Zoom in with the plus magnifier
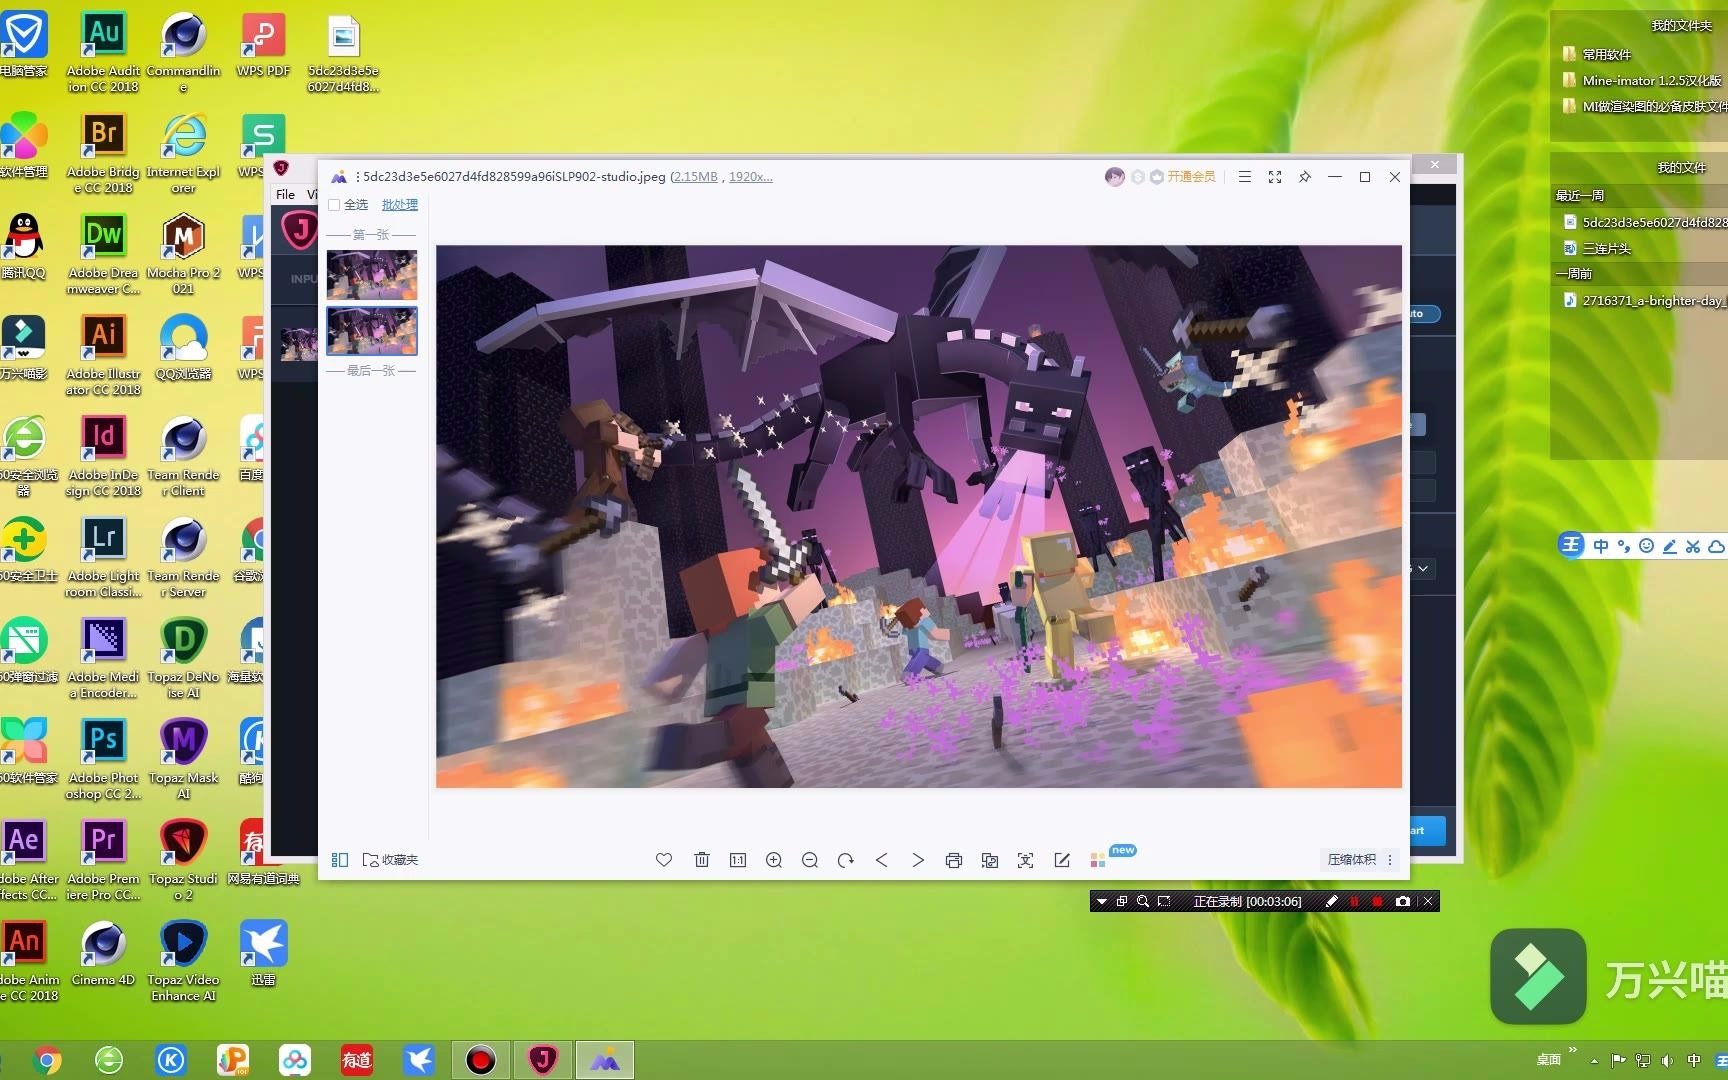Screen dimensions: 1728x1080 pos(774,860)
